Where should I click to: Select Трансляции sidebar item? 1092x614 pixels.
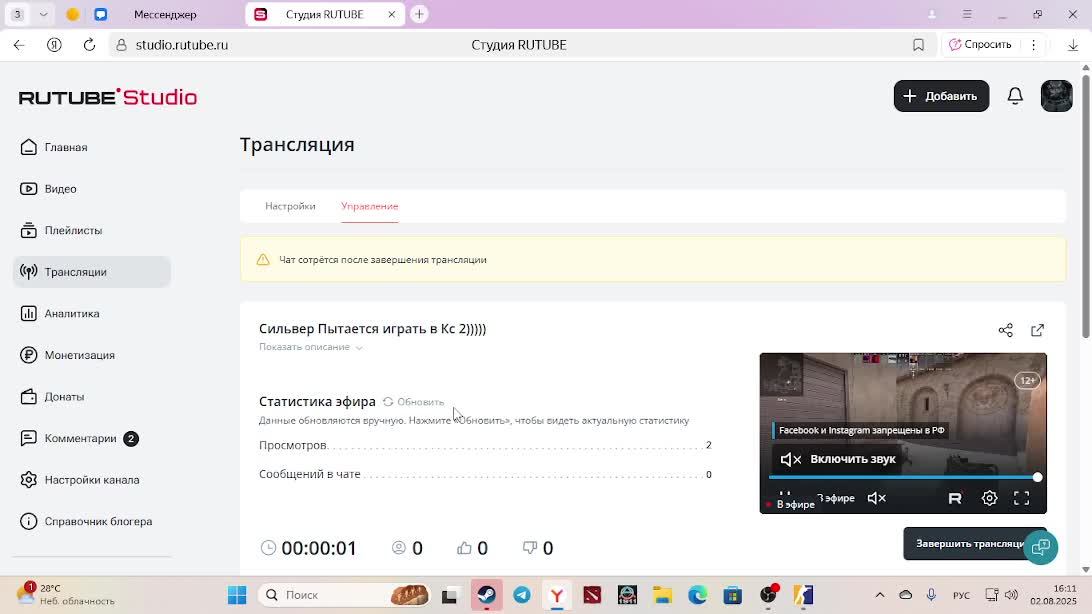tap(91, 271)
